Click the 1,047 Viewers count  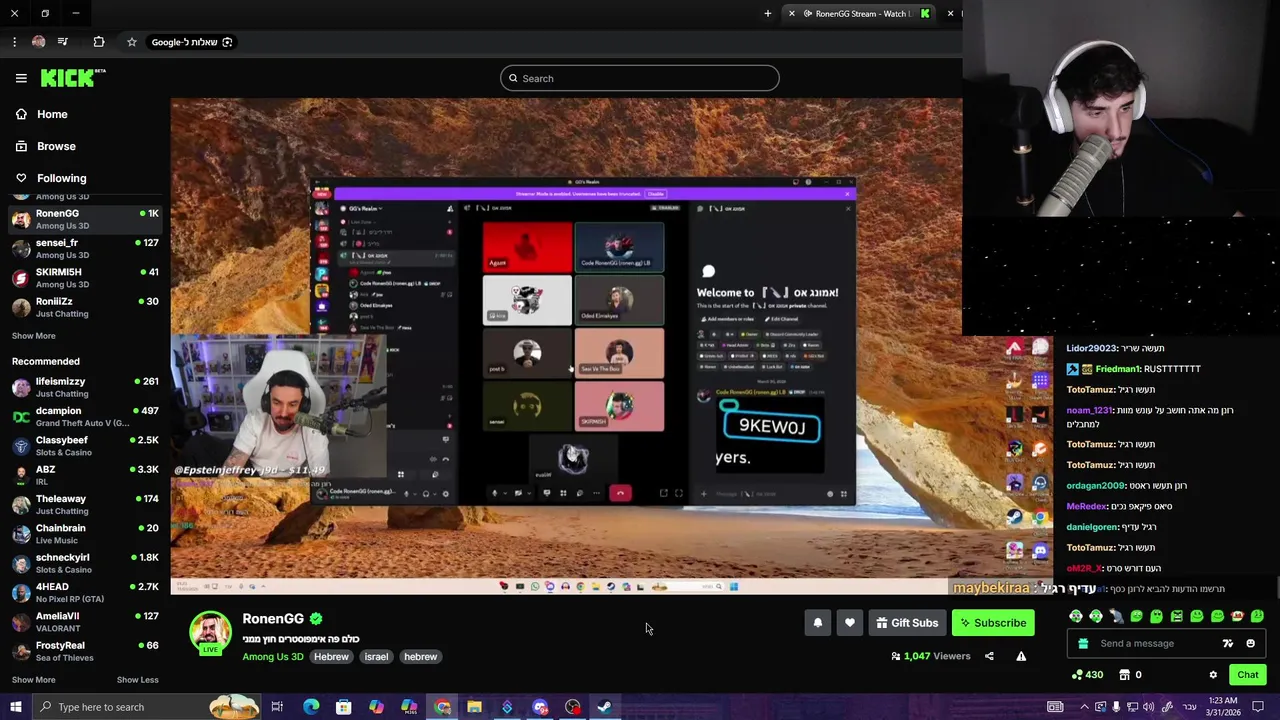tap(930, 656)
